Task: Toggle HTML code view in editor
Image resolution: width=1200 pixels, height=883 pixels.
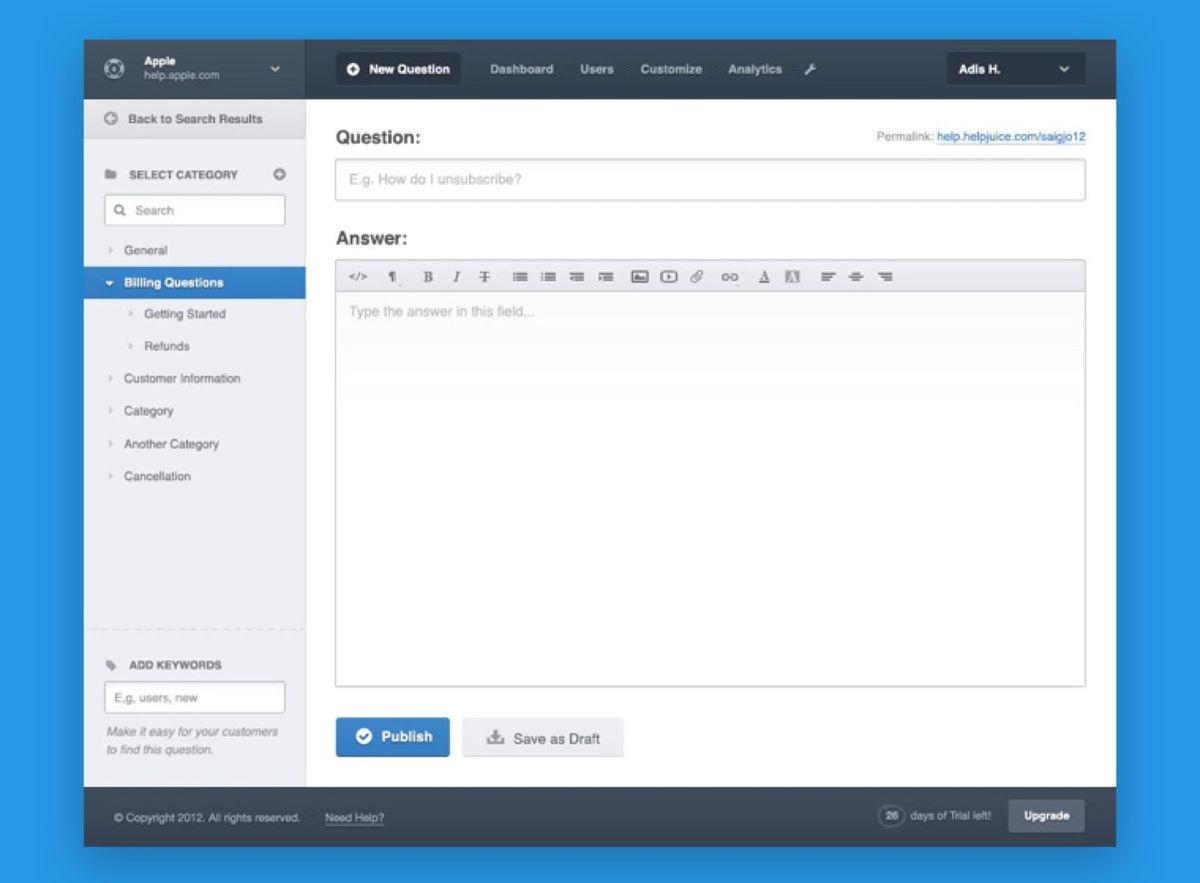Action: 357,277
